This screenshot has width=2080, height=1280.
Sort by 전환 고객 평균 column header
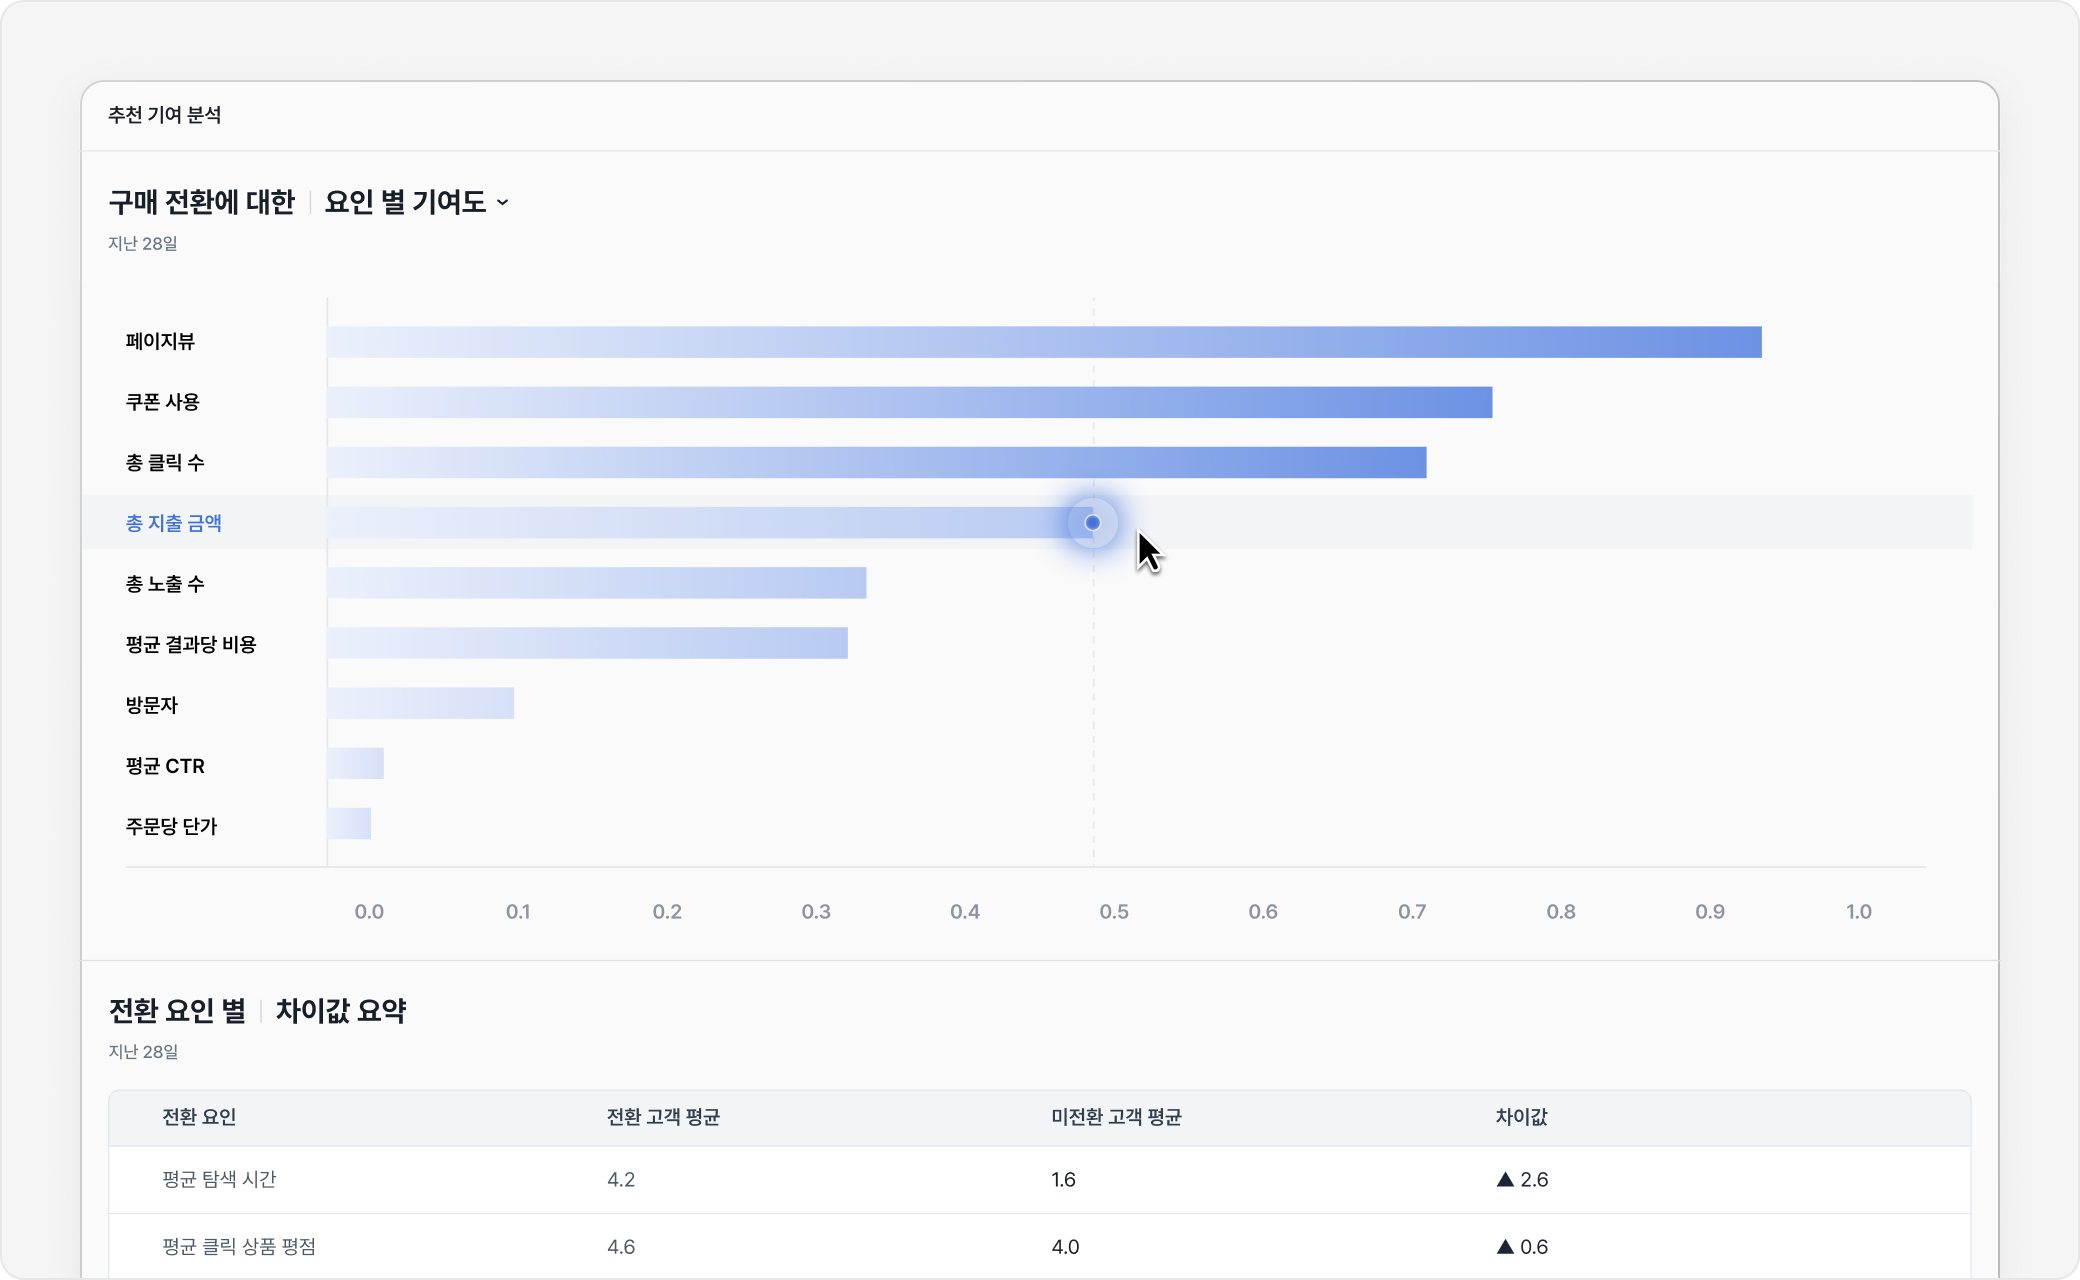click(663, 1117)
